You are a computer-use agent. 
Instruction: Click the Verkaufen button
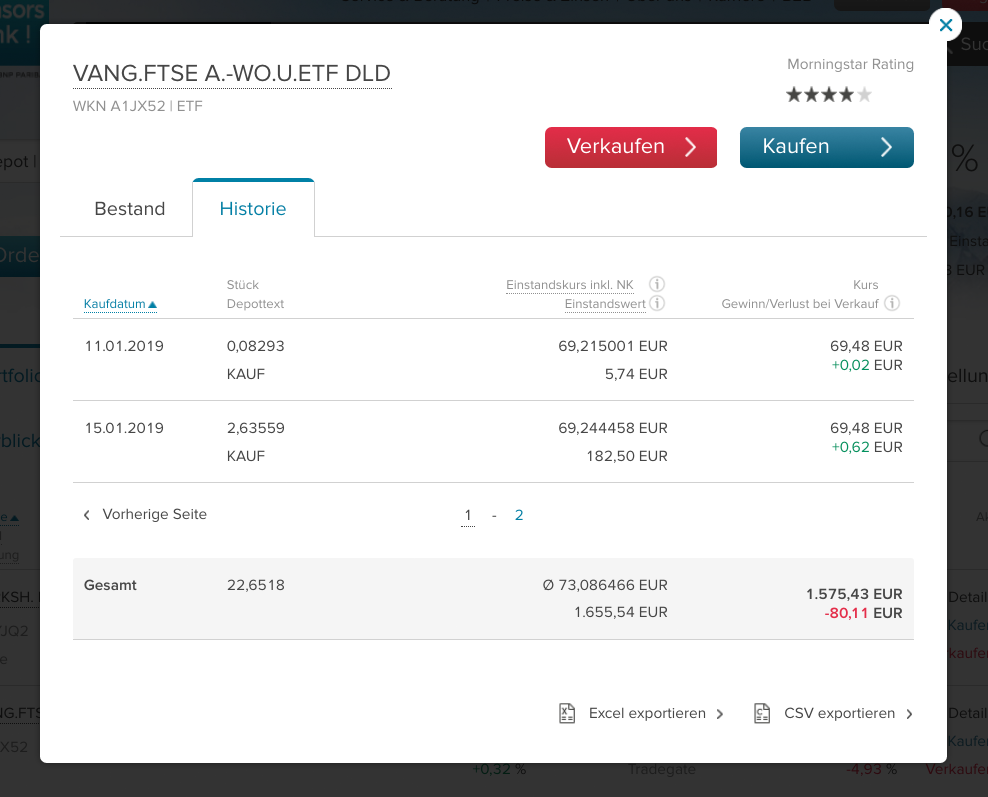[631, 147]
